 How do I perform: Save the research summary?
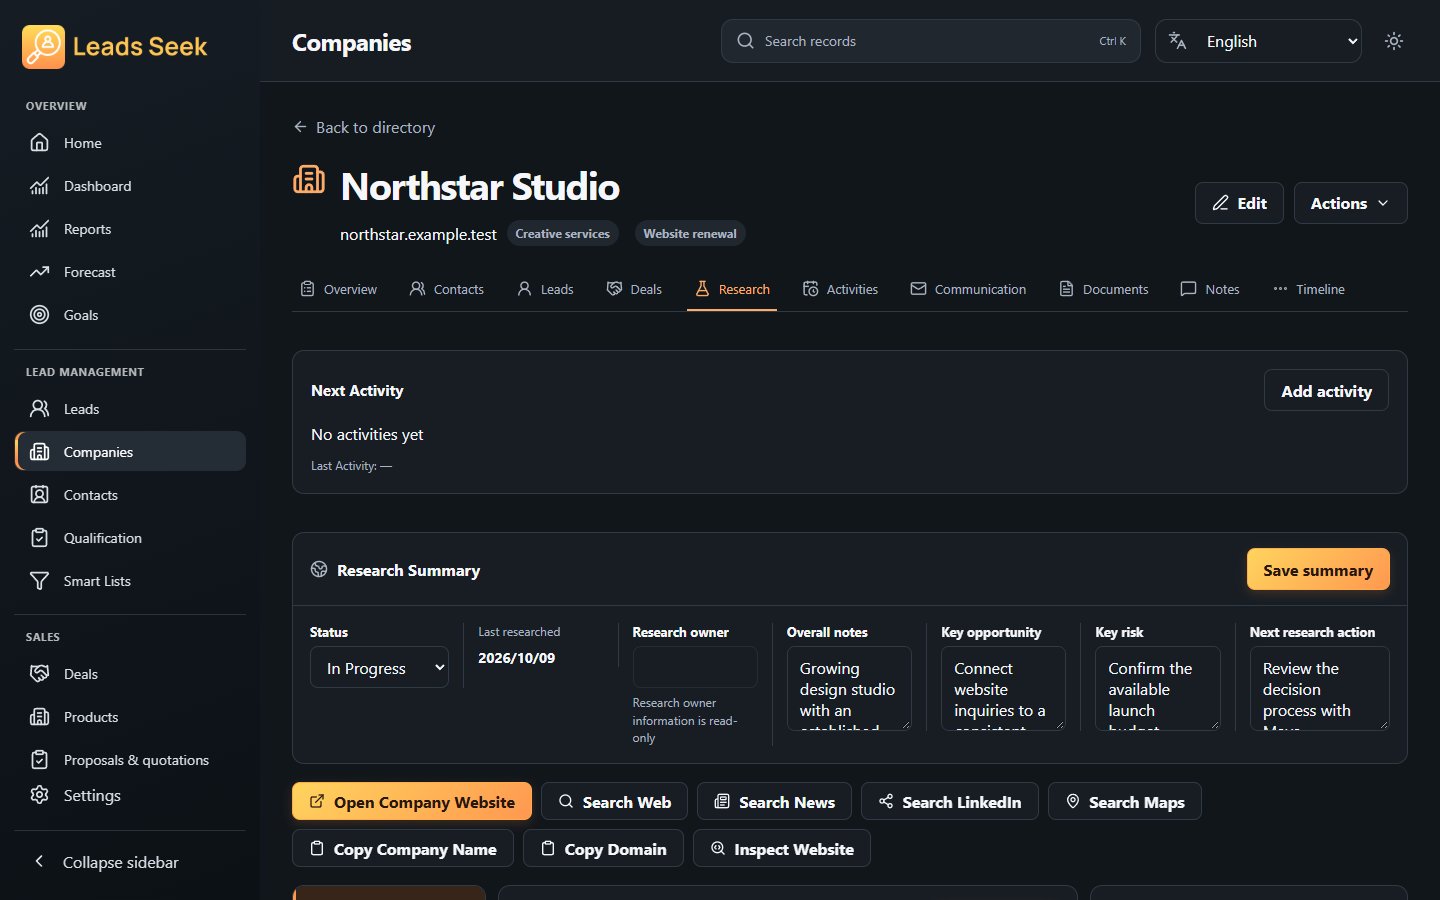(x=1318, y=570)
